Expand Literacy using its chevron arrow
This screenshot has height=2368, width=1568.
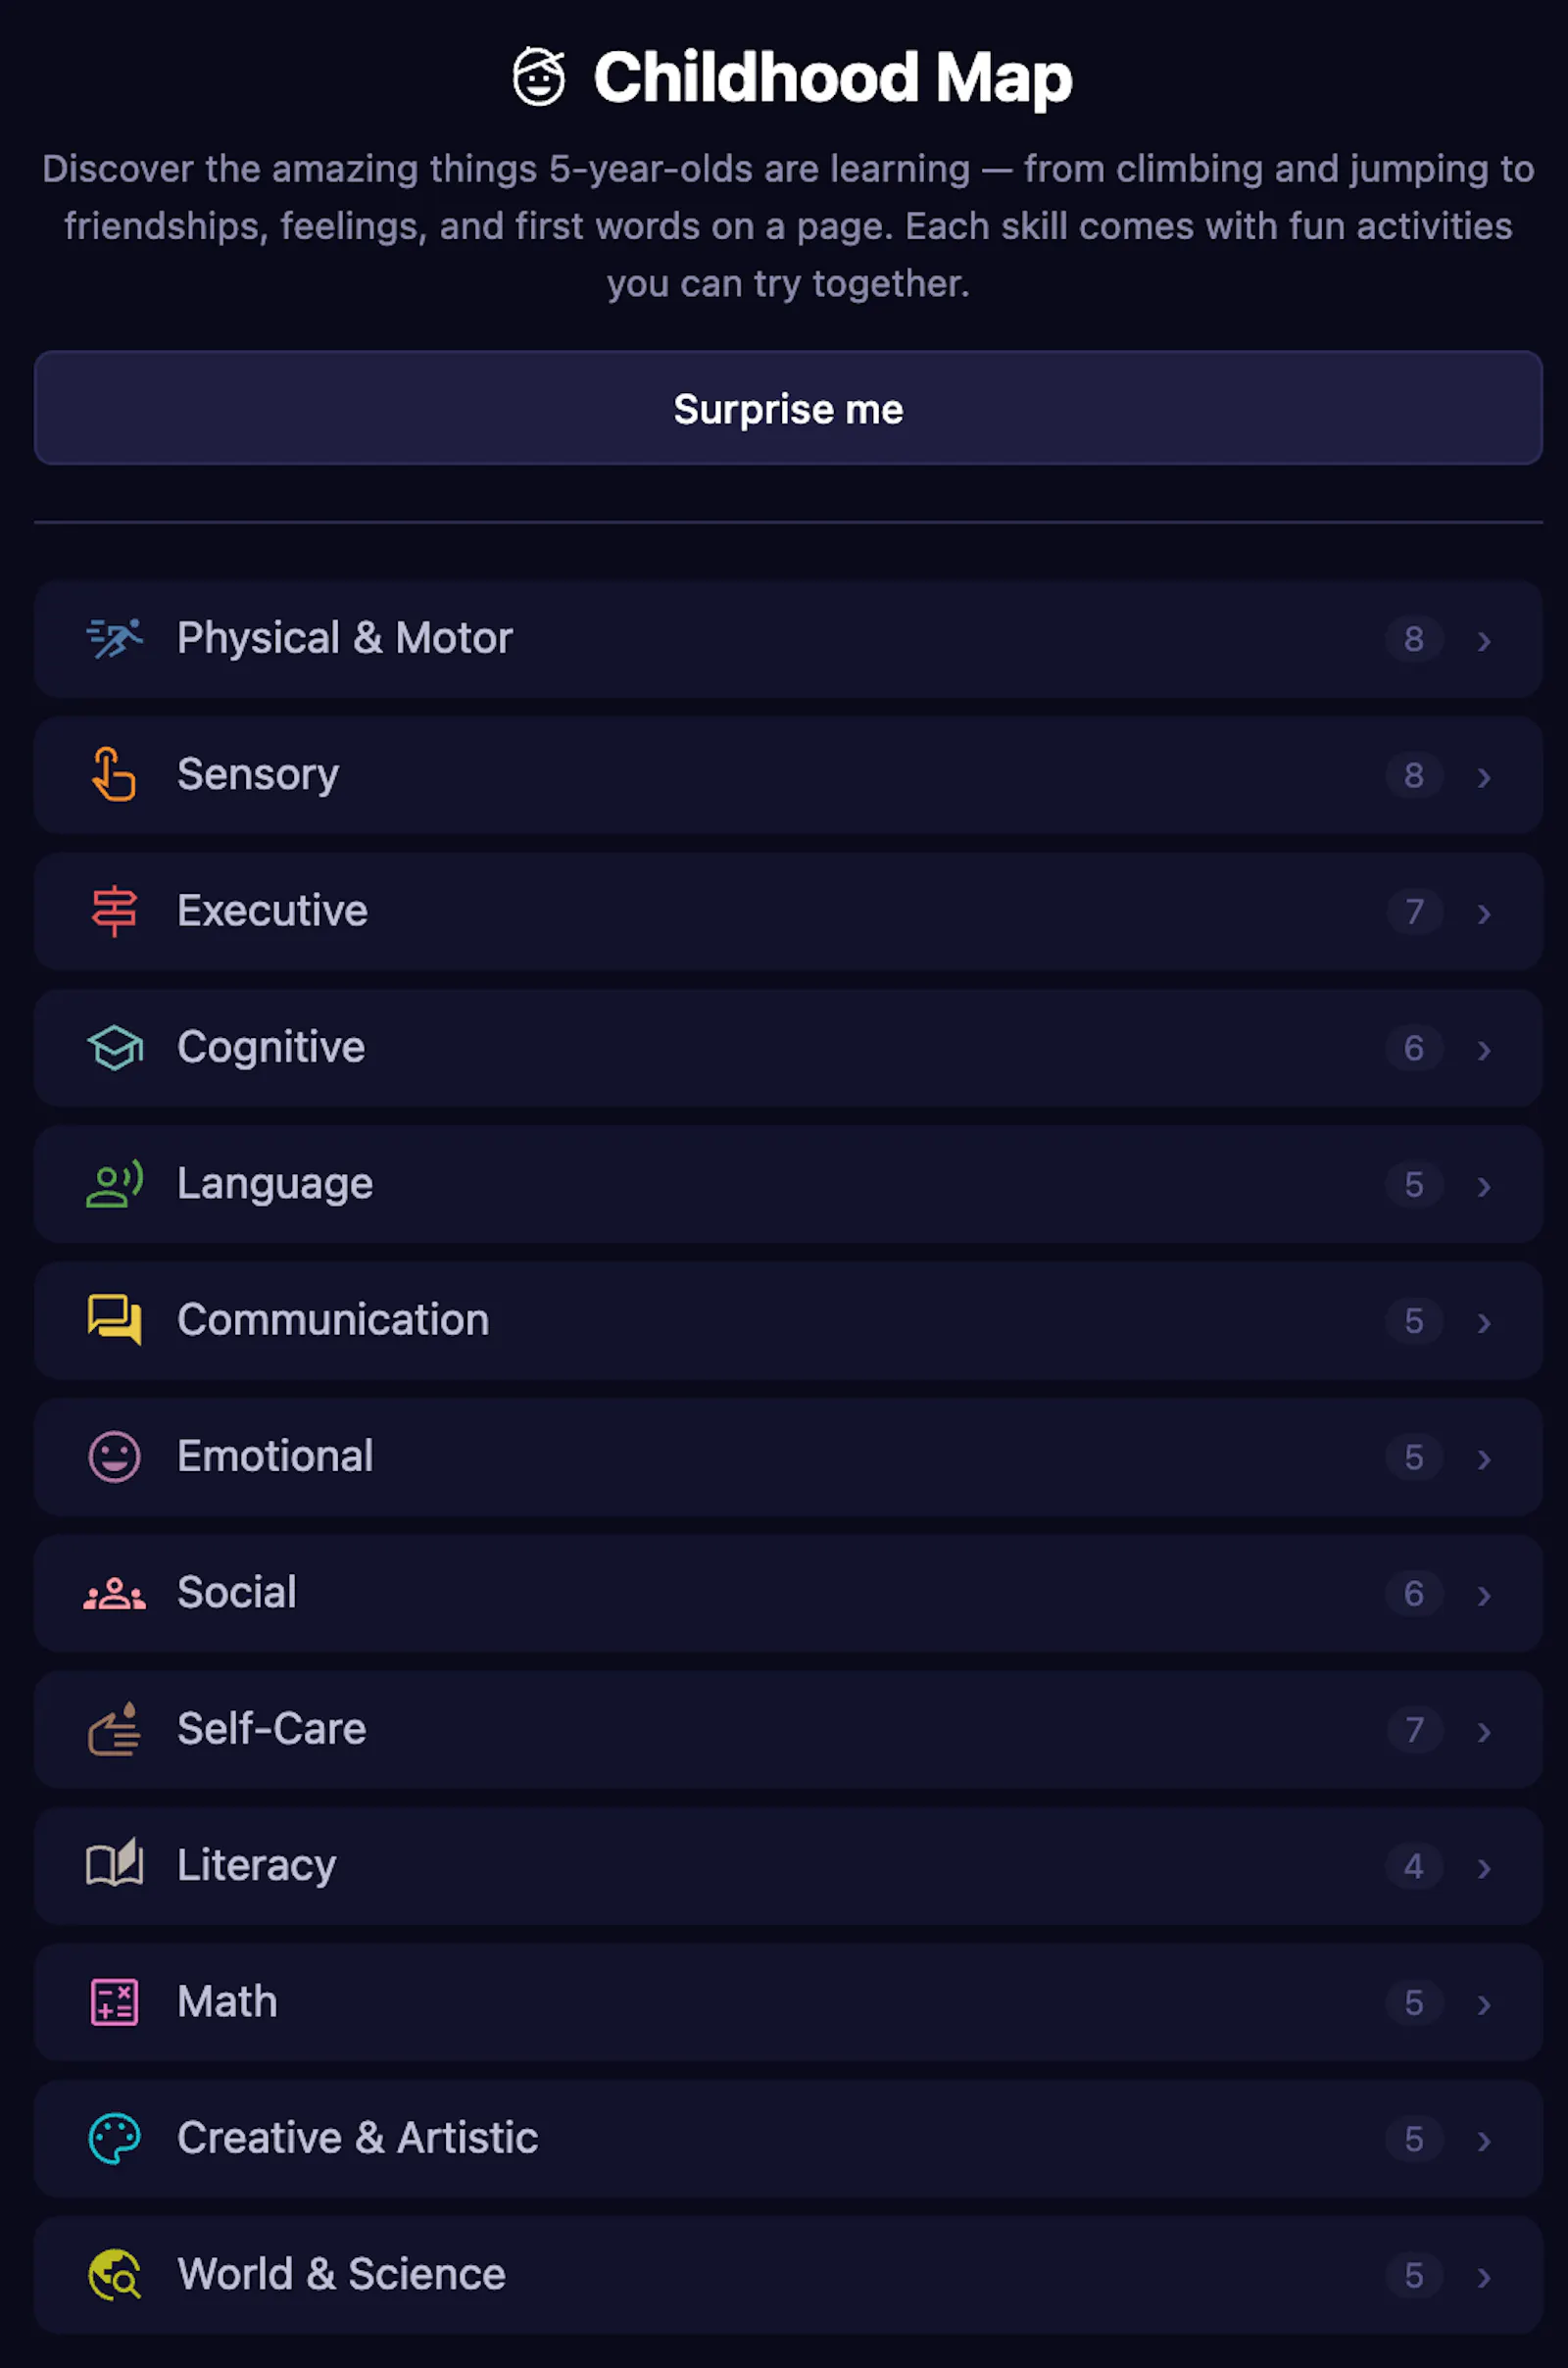(x=1484, y=1868)
